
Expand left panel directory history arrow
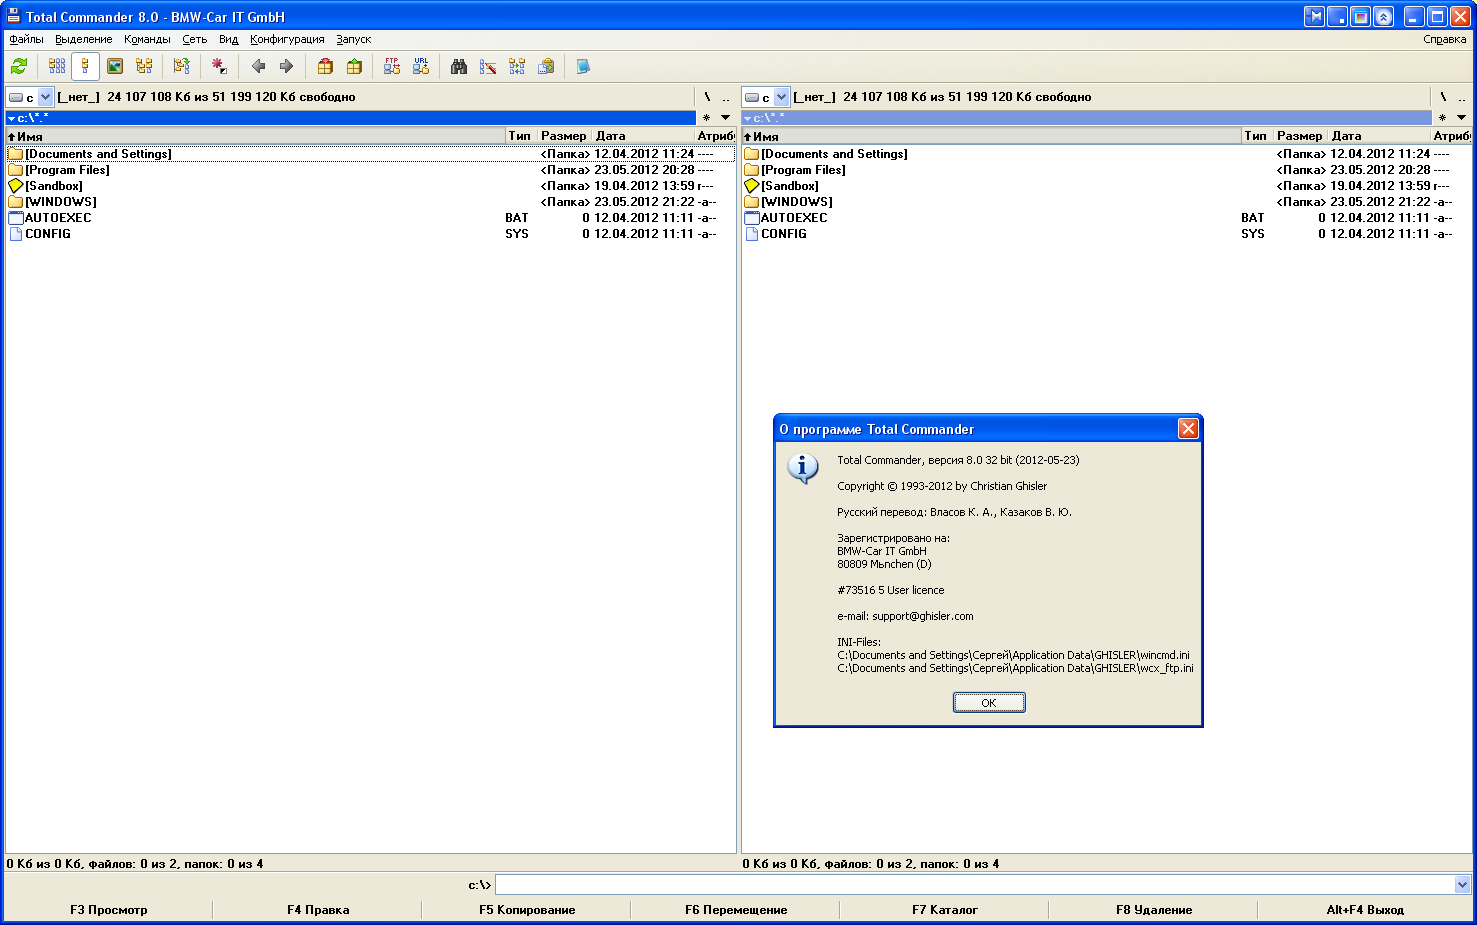(x=725, y=118)
